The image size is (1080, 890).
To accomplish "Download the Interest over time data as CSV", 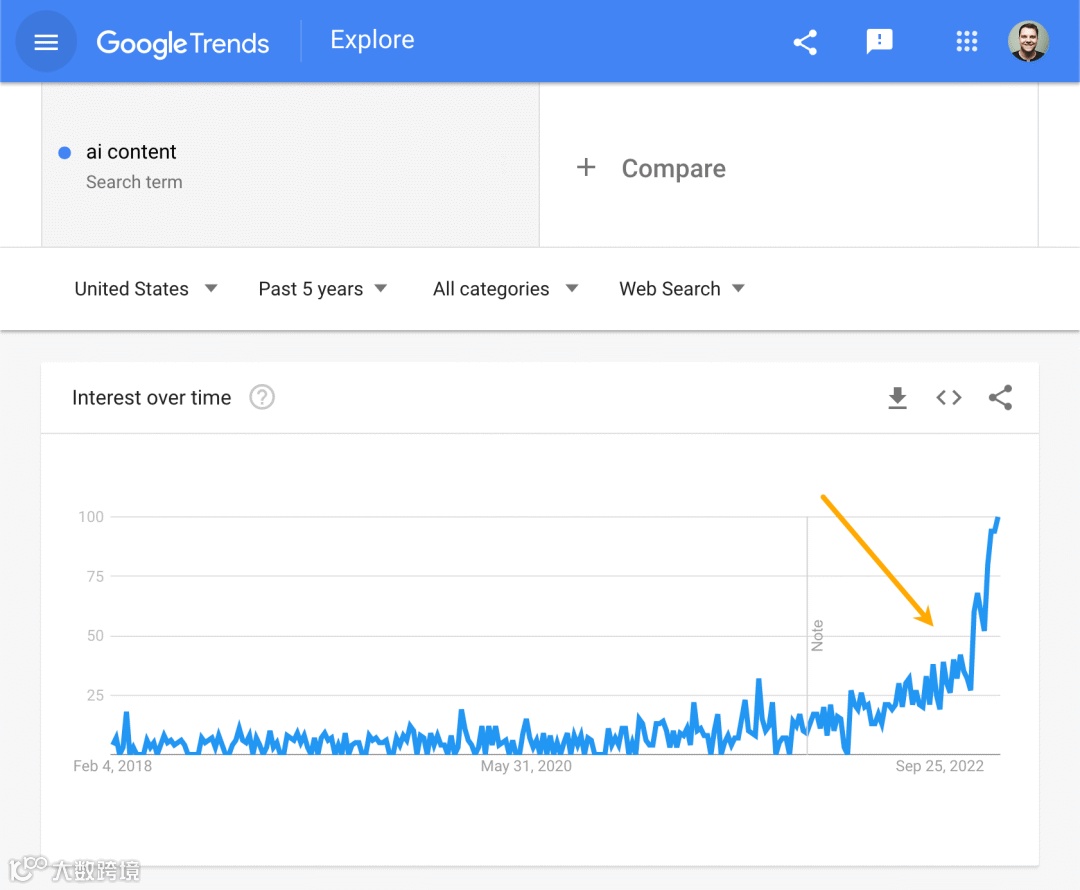I will (897, 397).
